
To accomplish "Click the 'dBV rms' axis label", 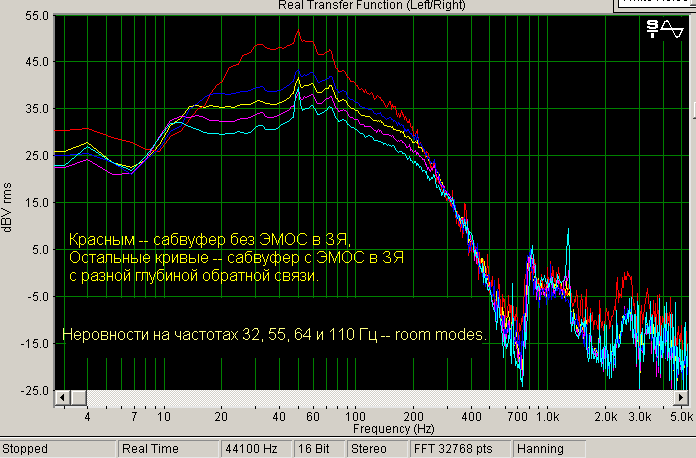I will [x=7, y=207].
